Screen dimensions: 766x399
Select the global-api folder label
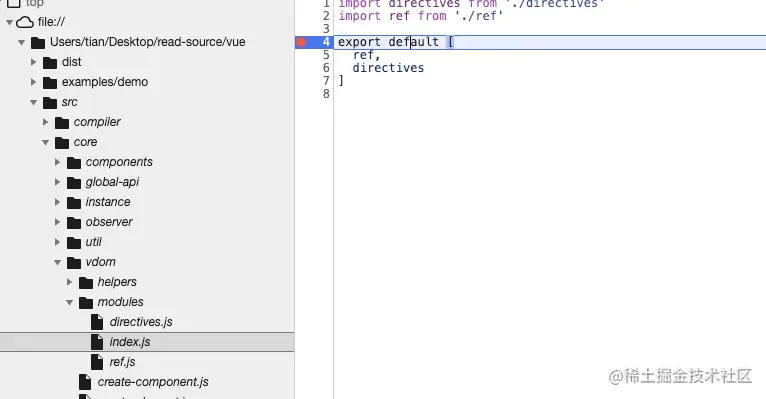112,182
